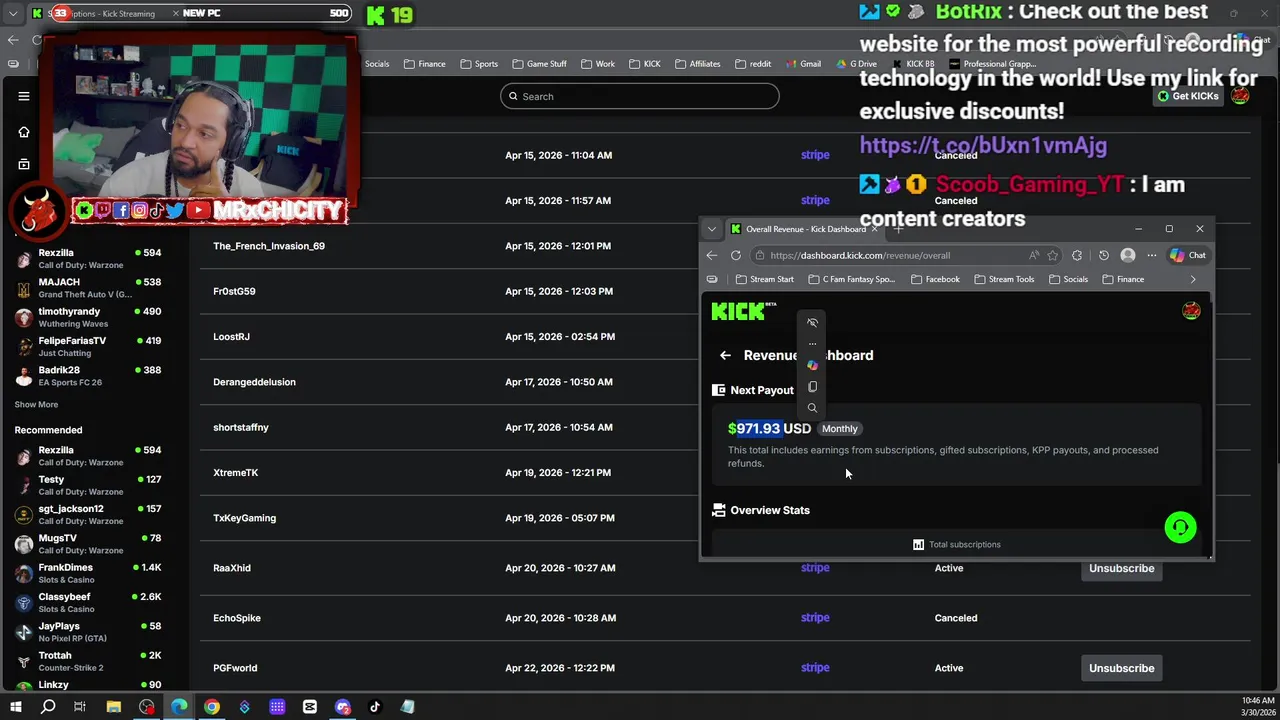Open CapCut from taskbar
The width and height of the screenshot is (1280, 720).
tap(310, 707)
